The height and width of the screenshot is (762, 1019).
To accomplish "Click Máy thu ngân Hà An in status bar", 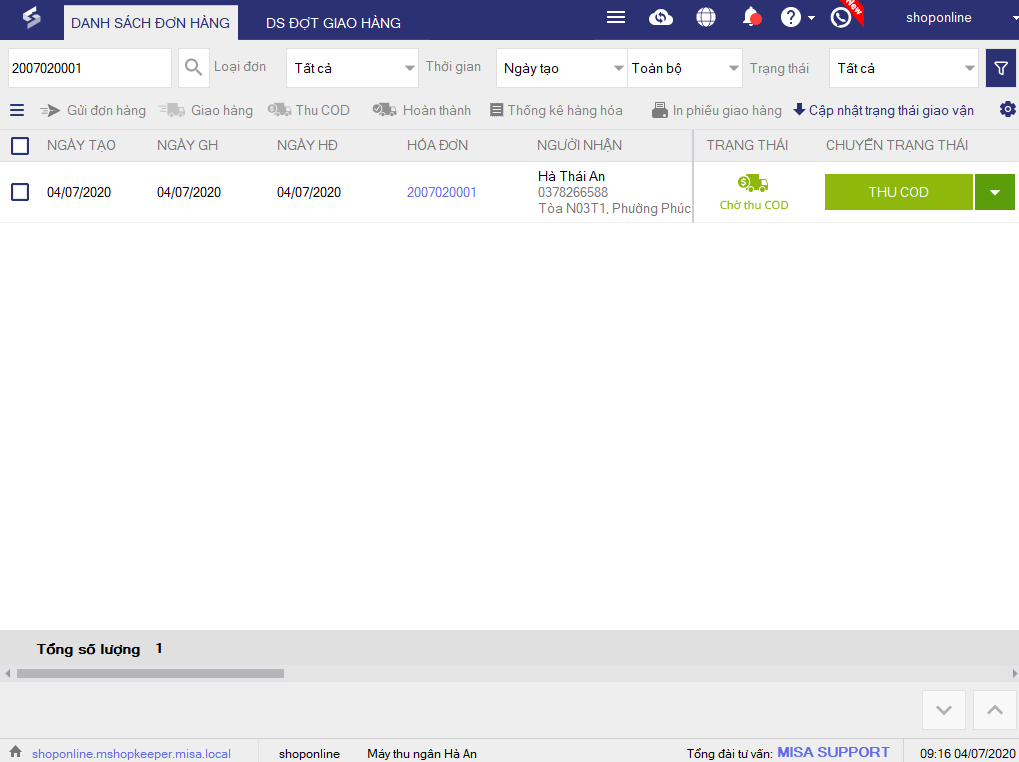I will [422, 754].
